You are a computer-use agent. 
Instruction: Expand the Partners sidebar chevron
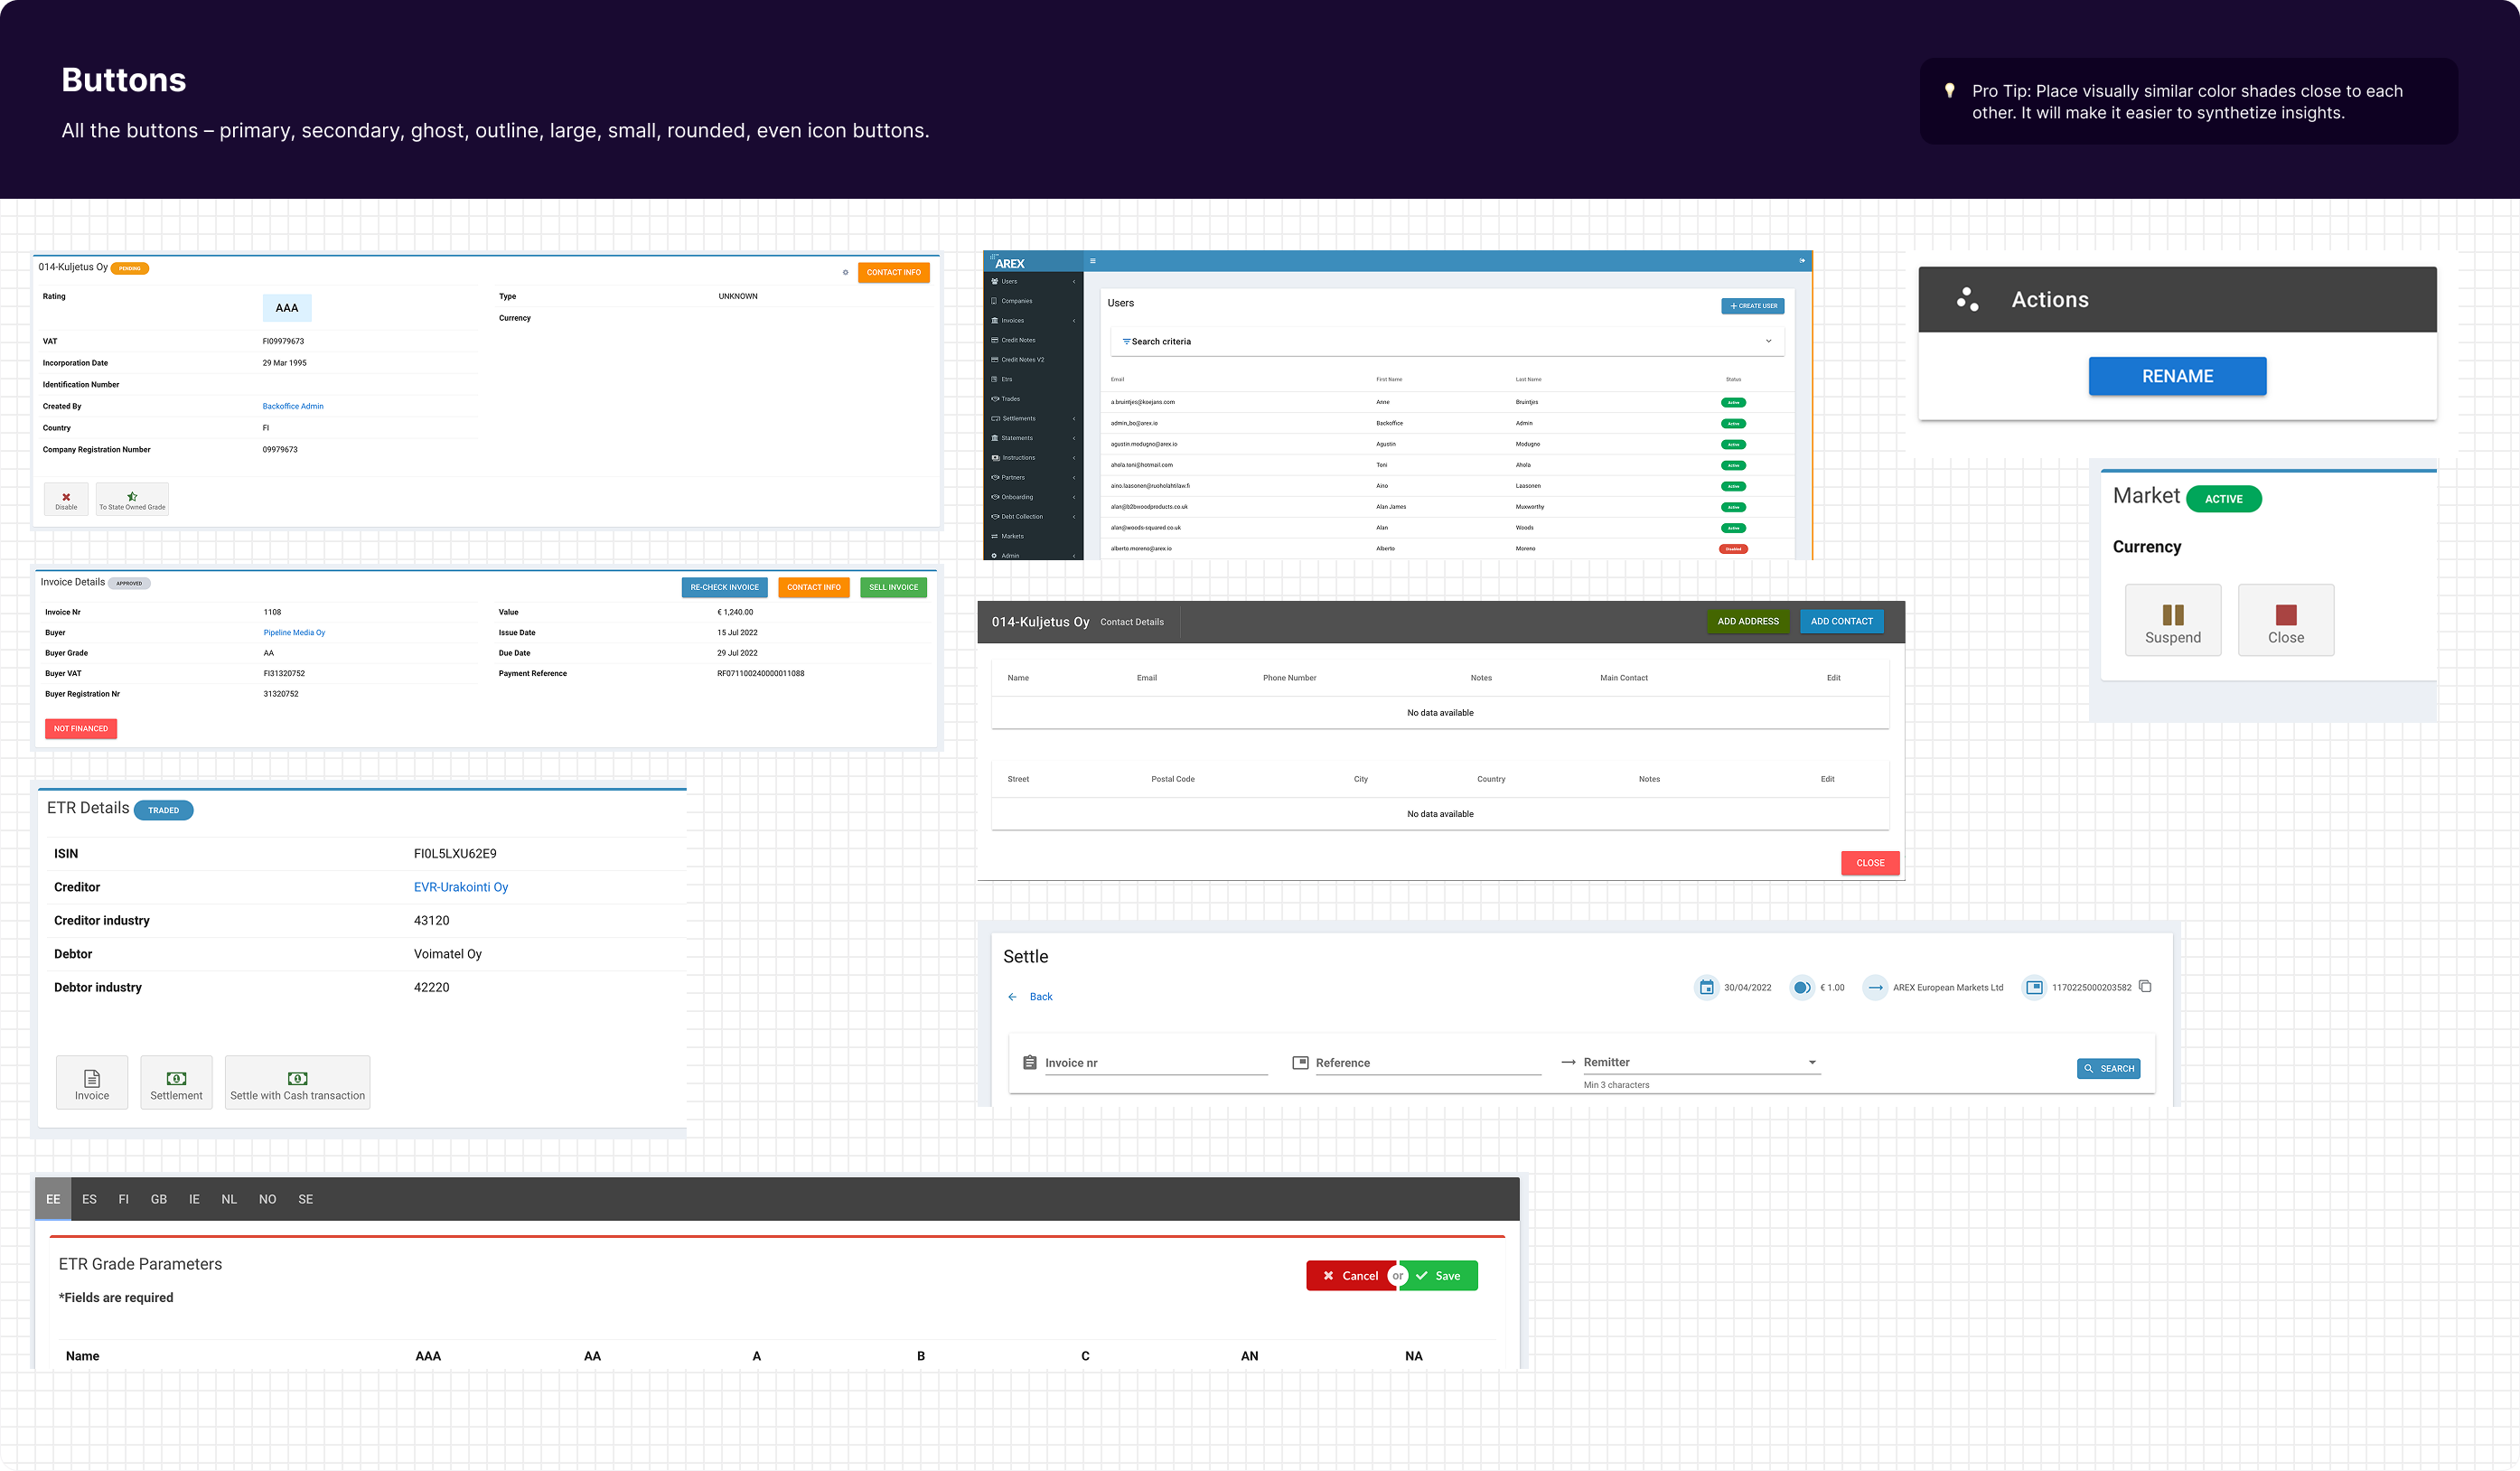(1074, 478)
